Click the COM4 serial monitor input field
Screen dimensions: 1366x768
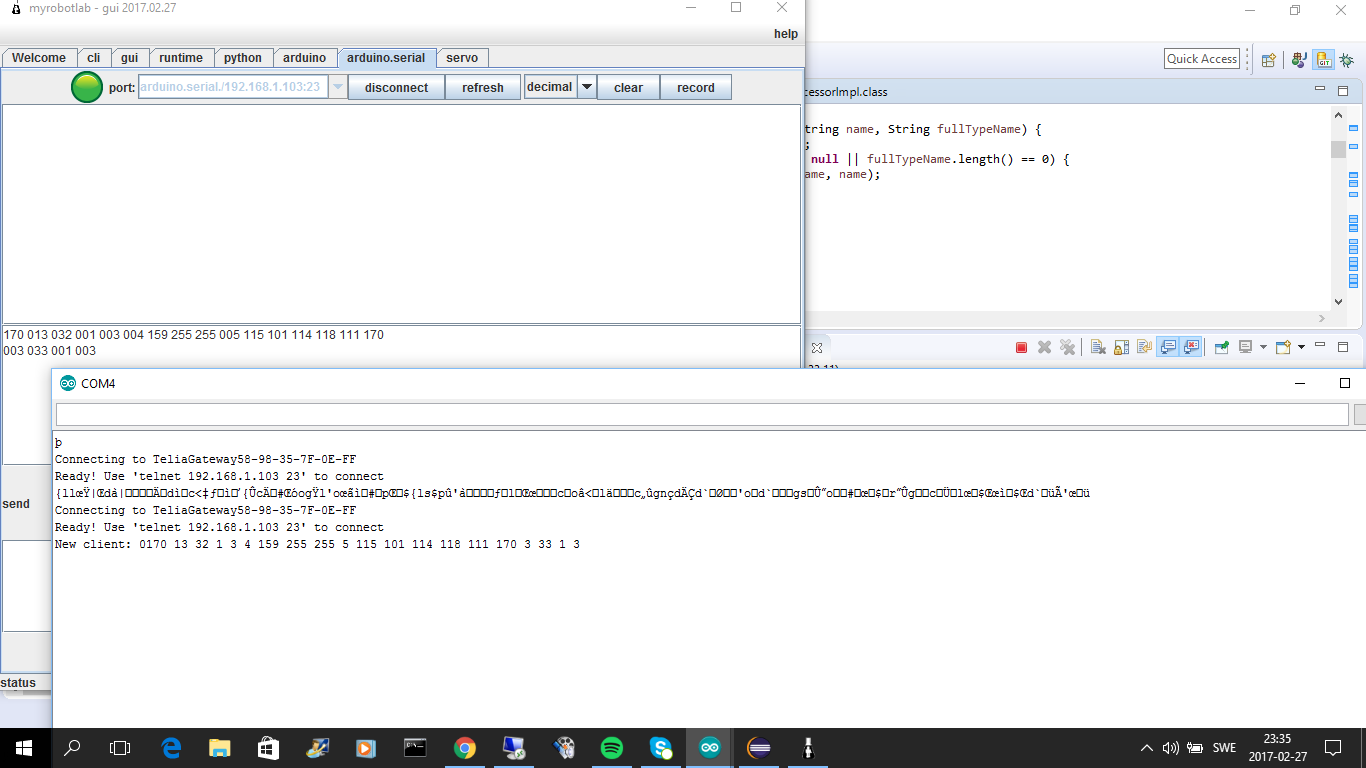pyautogui.click(x=702, y=414)
